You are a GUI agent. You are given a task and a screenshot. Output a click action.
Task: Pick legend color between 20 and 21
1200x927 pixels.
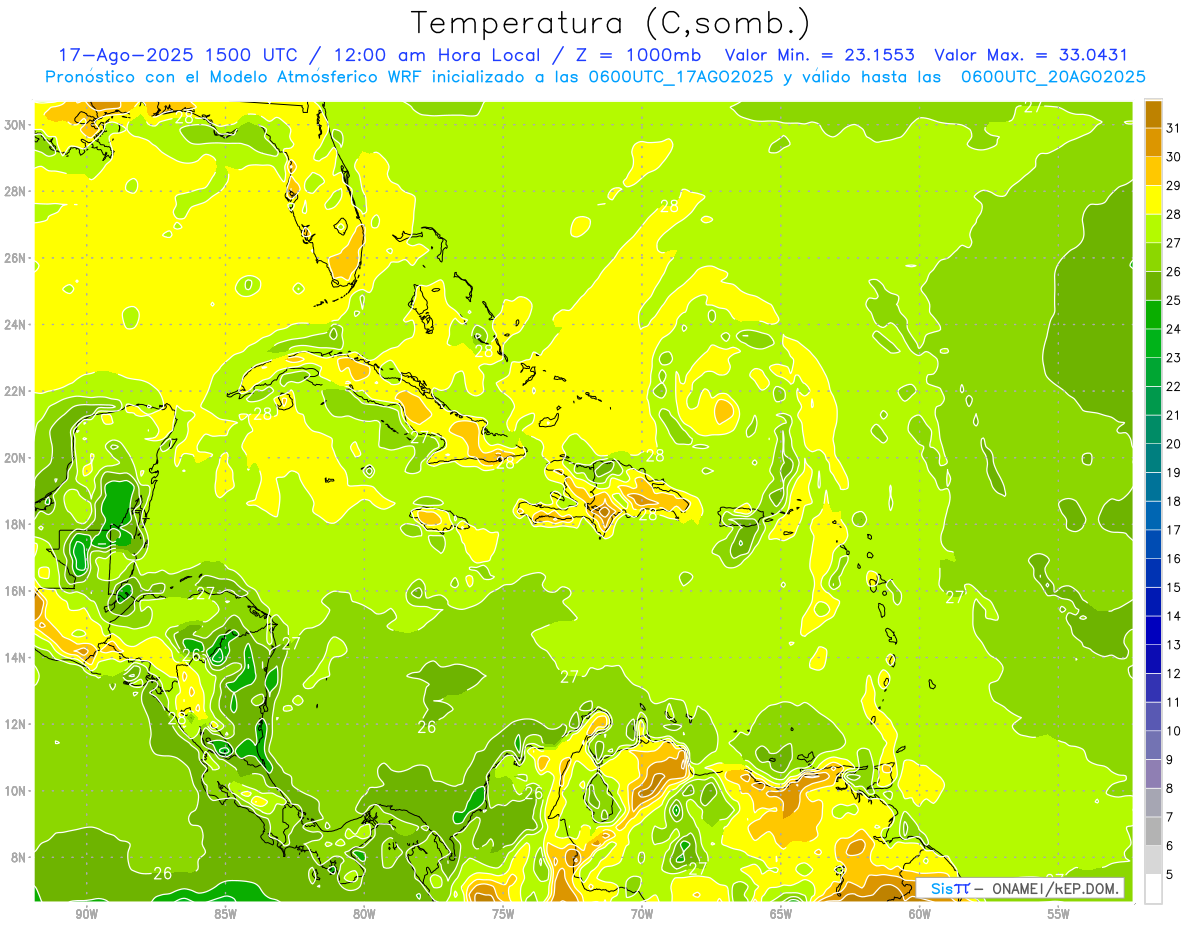[x=1153, y=429]
